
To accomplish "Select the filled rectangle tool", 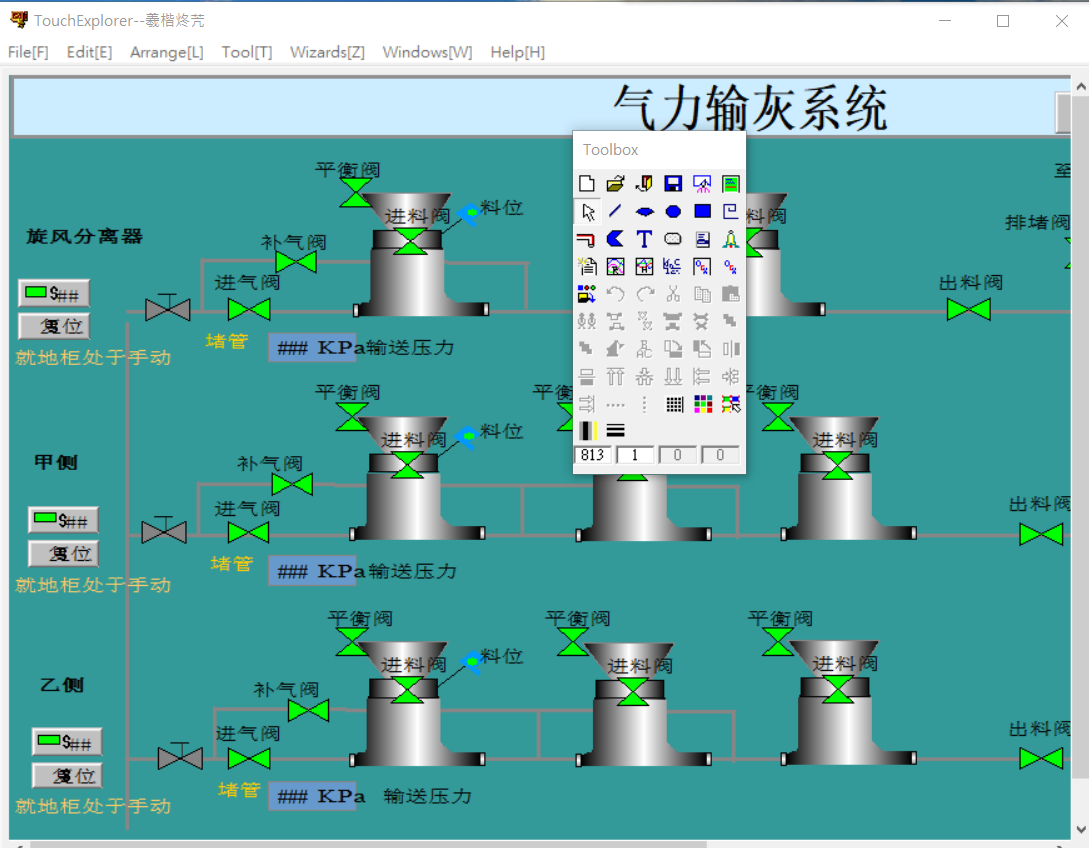I will 702,212.
